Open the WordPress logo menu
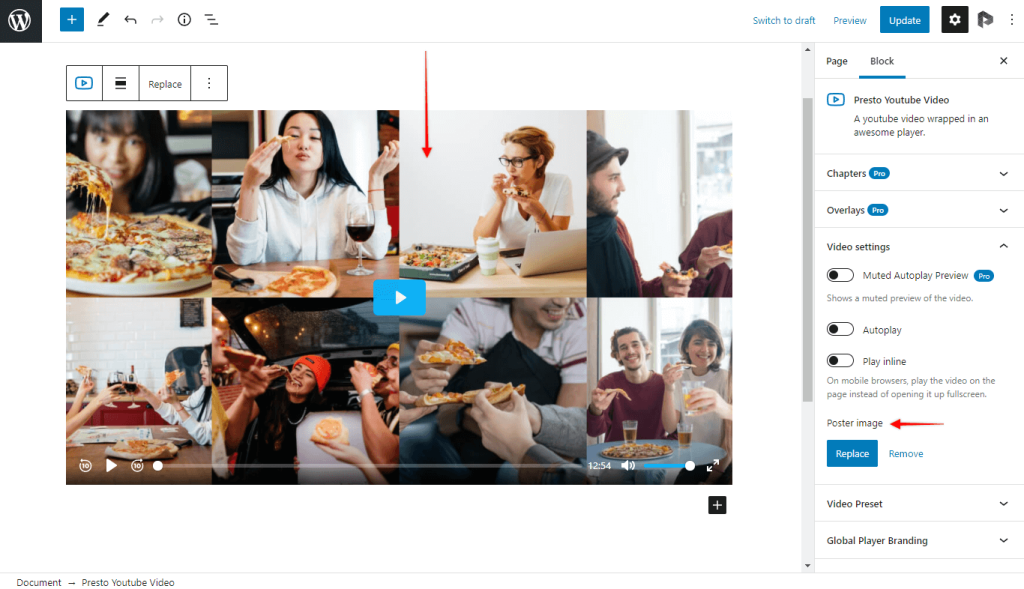Viewport: 1024px width, 589px height. 20,21
